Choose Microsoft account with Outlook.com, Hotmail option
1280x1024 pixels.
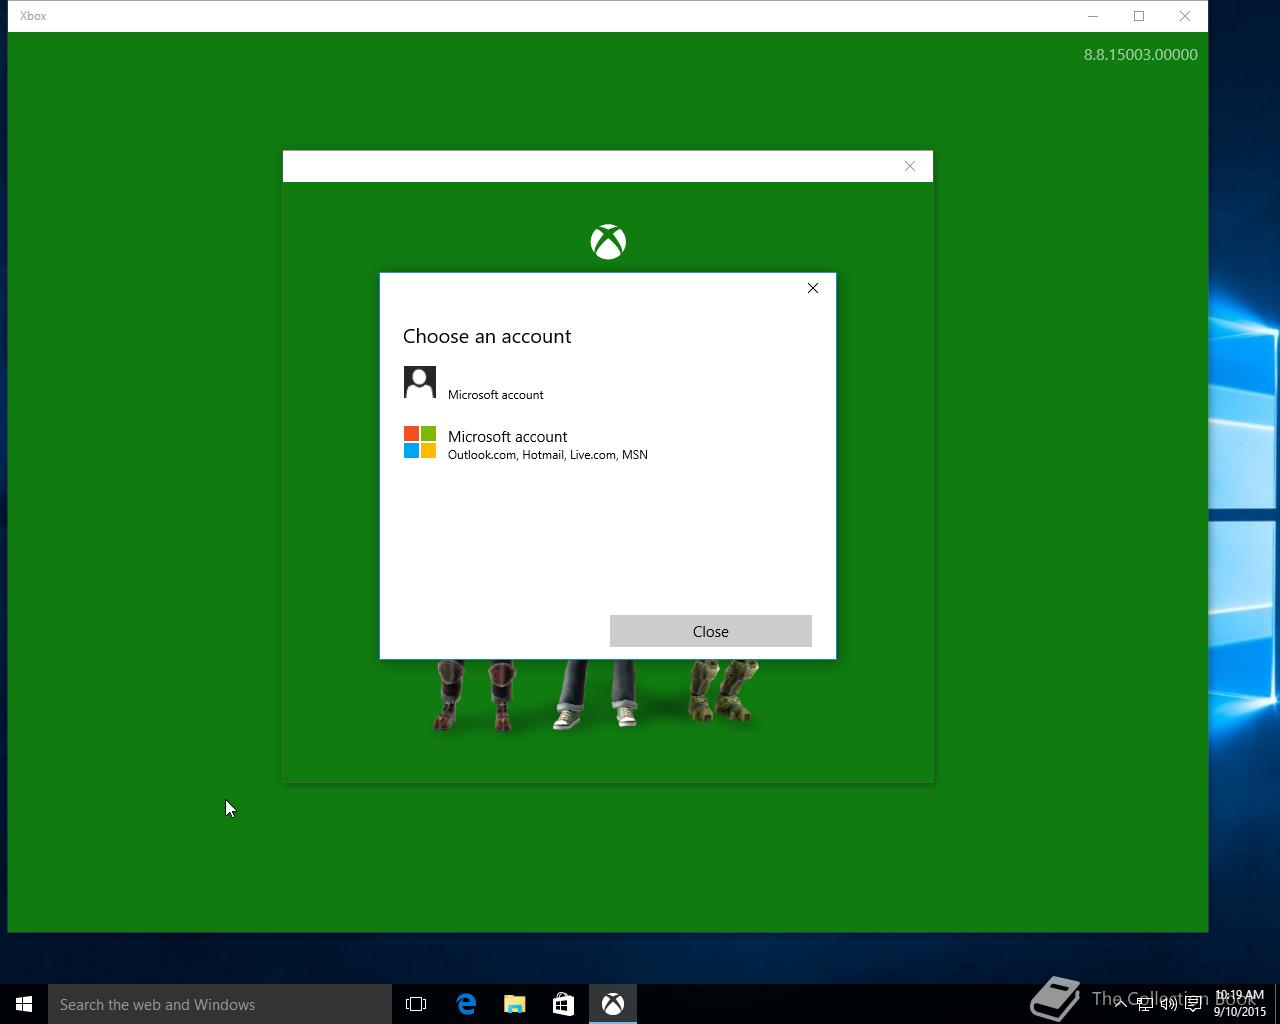point(608,443)
